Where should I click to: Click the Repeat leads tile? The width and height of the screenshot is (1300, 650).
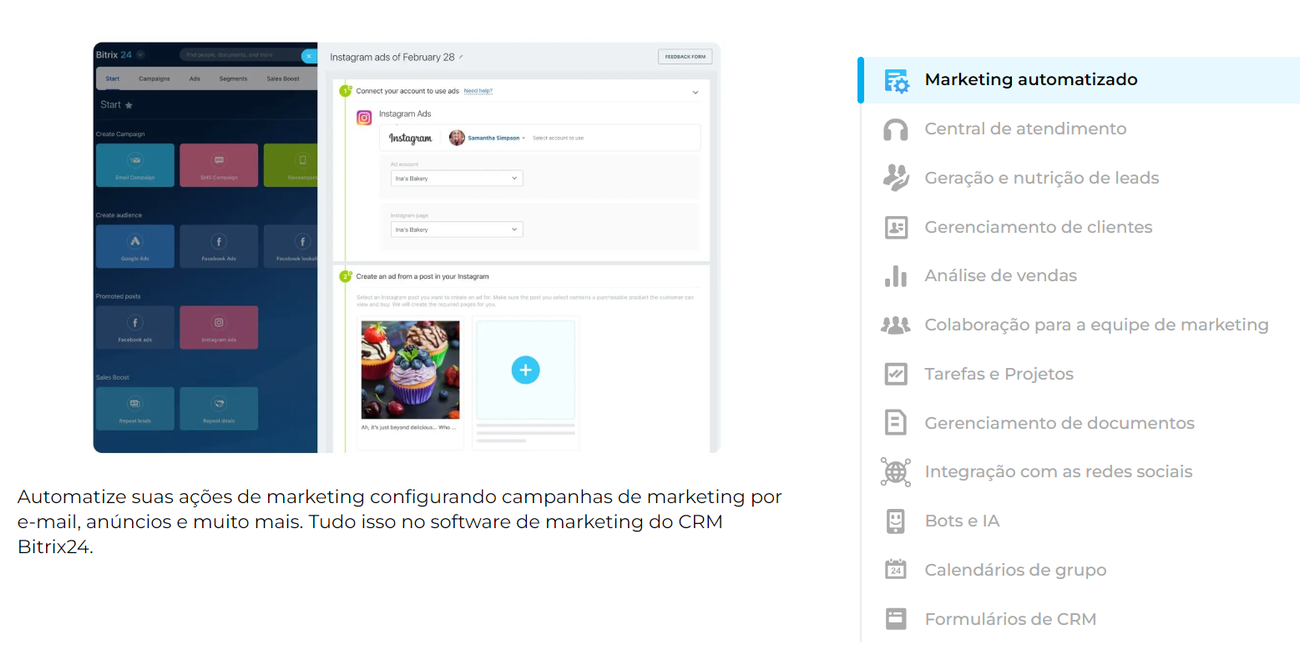[135, 408]
